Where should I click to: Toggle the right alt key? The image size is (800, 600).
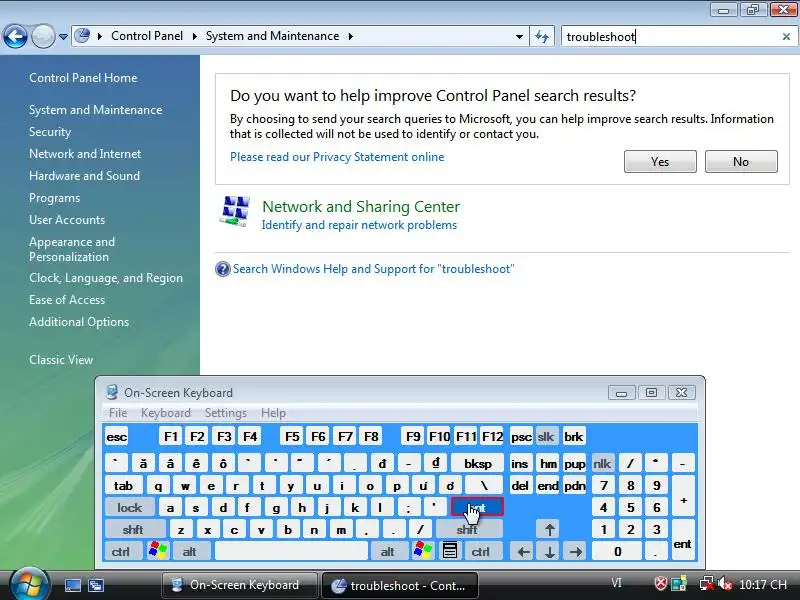click(x=388, y=552)
